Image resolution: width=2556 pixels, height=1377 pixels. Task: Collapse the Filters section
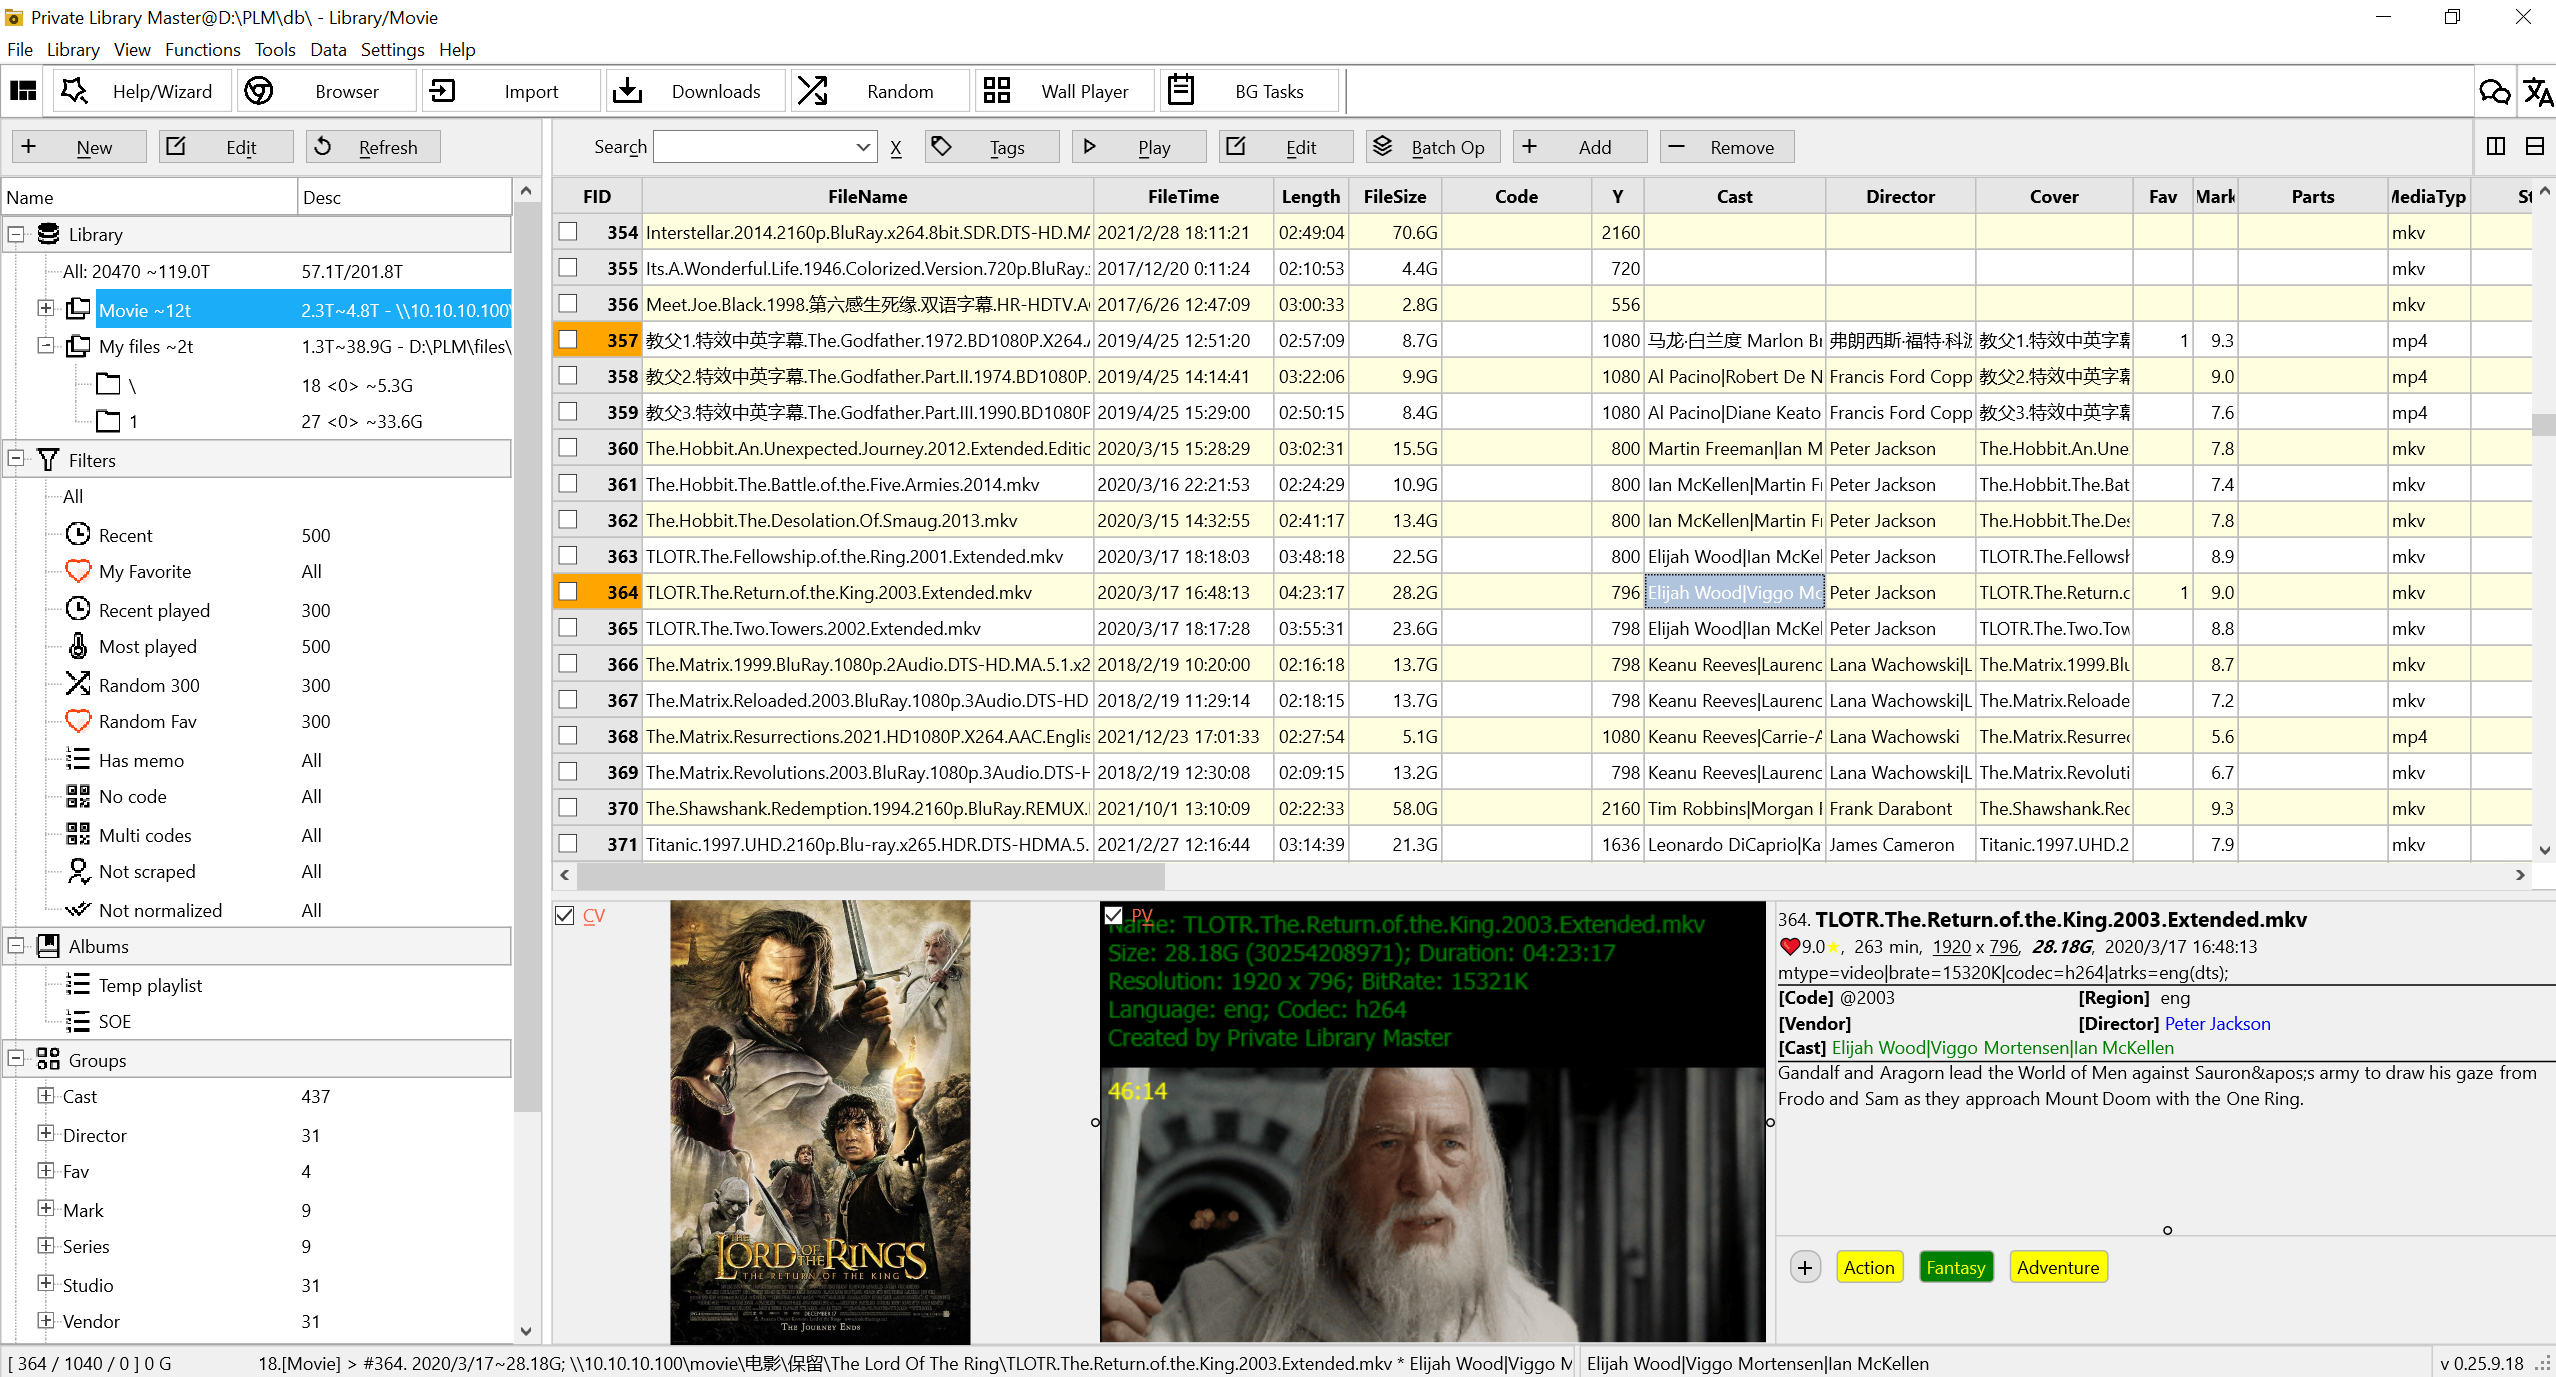[x=16, y=460]
